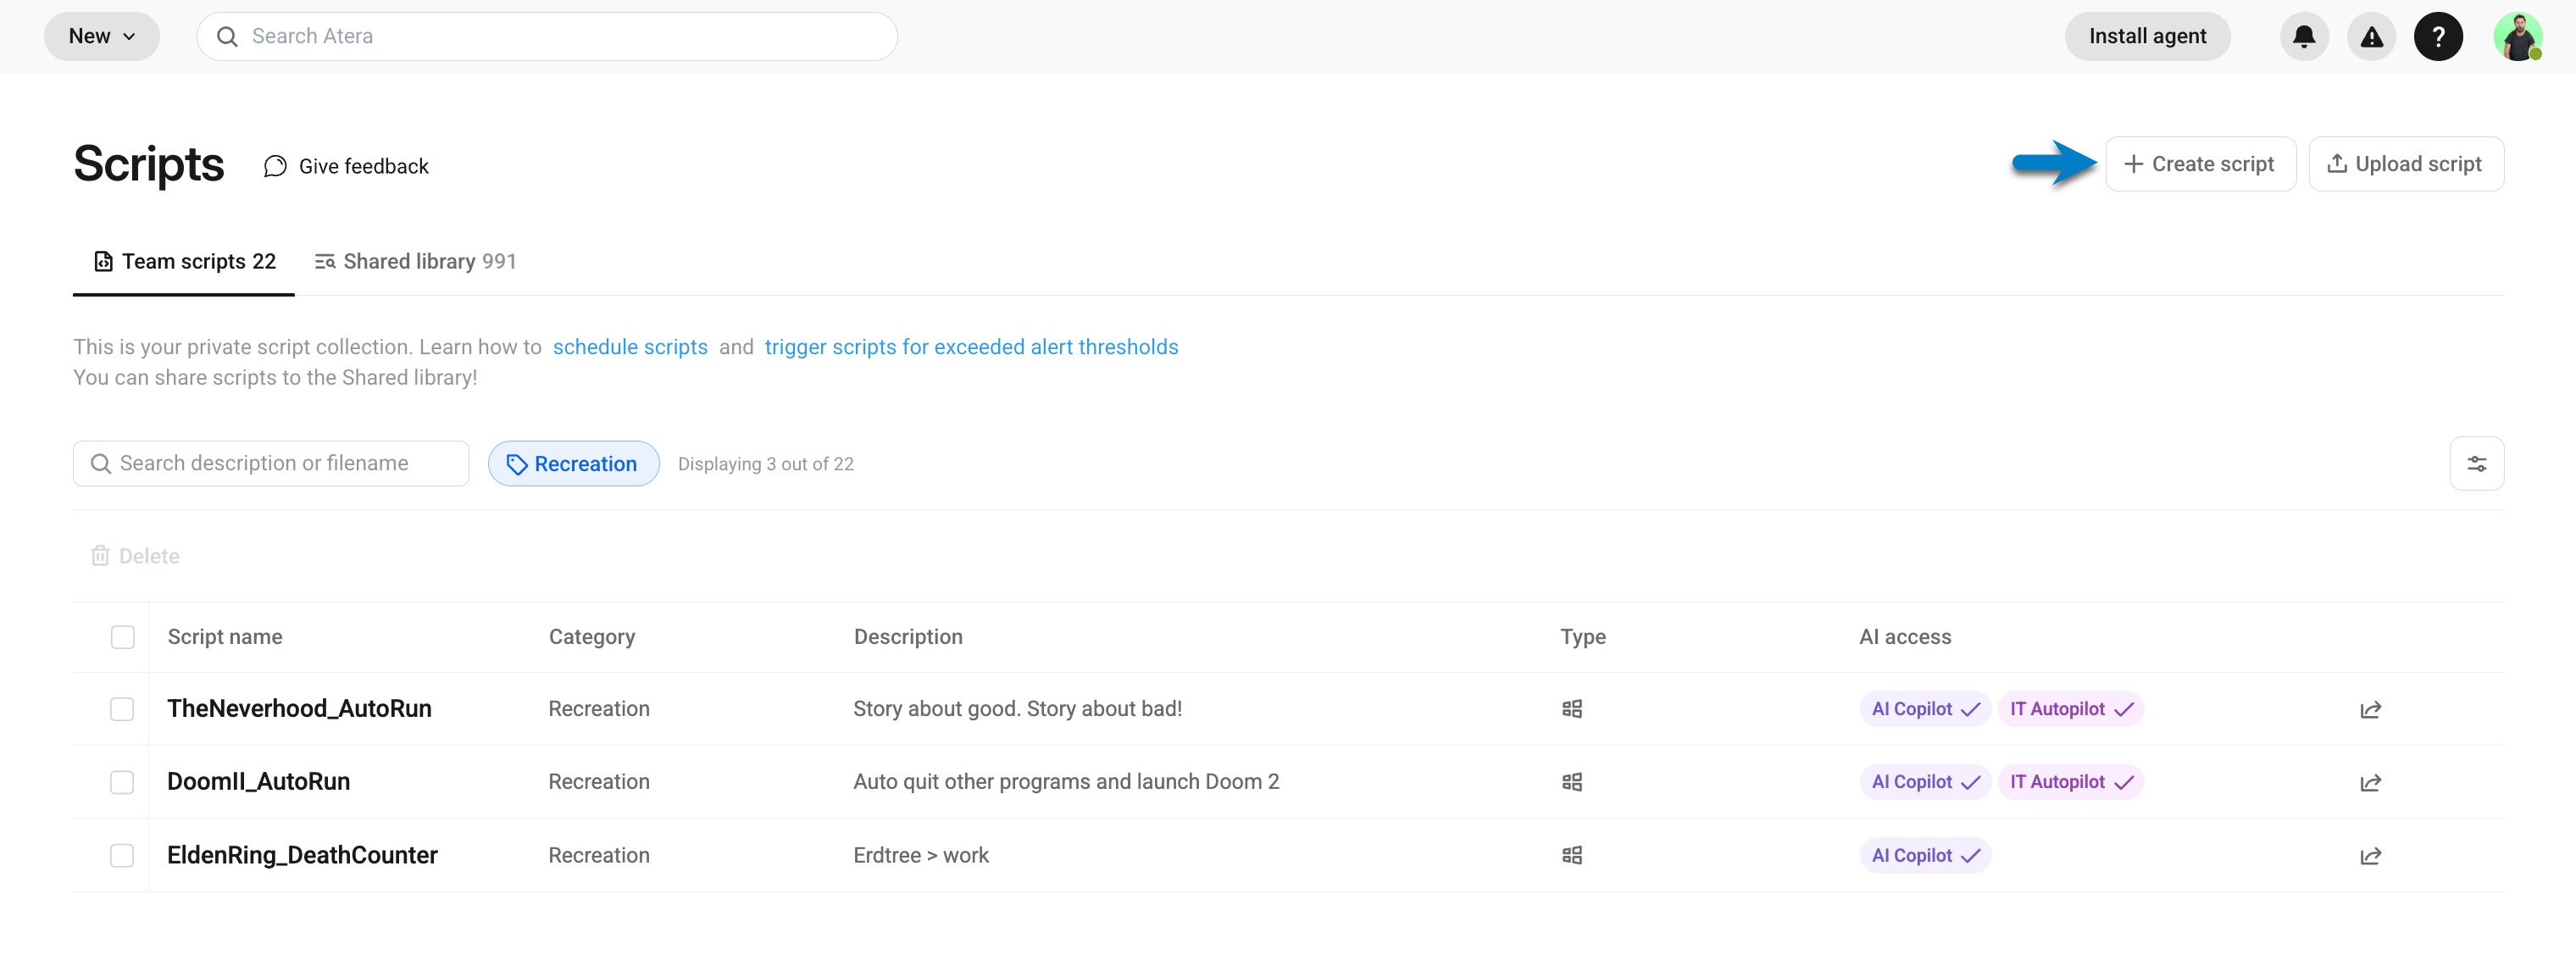The height and width of the screenshot is (966, 2576).
Task: Check the DoomII_AutoRun row checkbox
Action: [122, 782]
